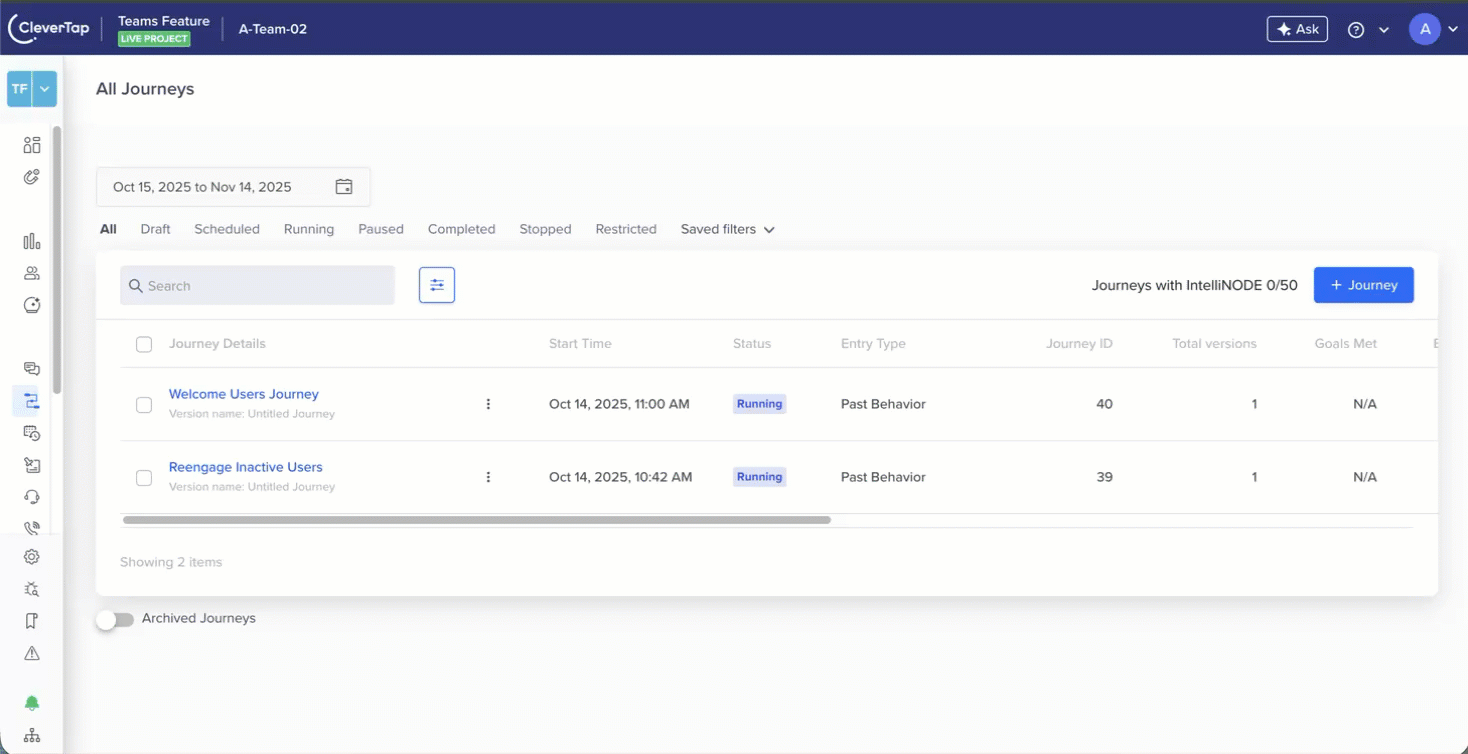Click the filter icon next to search bar
This screenshot has height=754, width=1468.
click(437, 285)
